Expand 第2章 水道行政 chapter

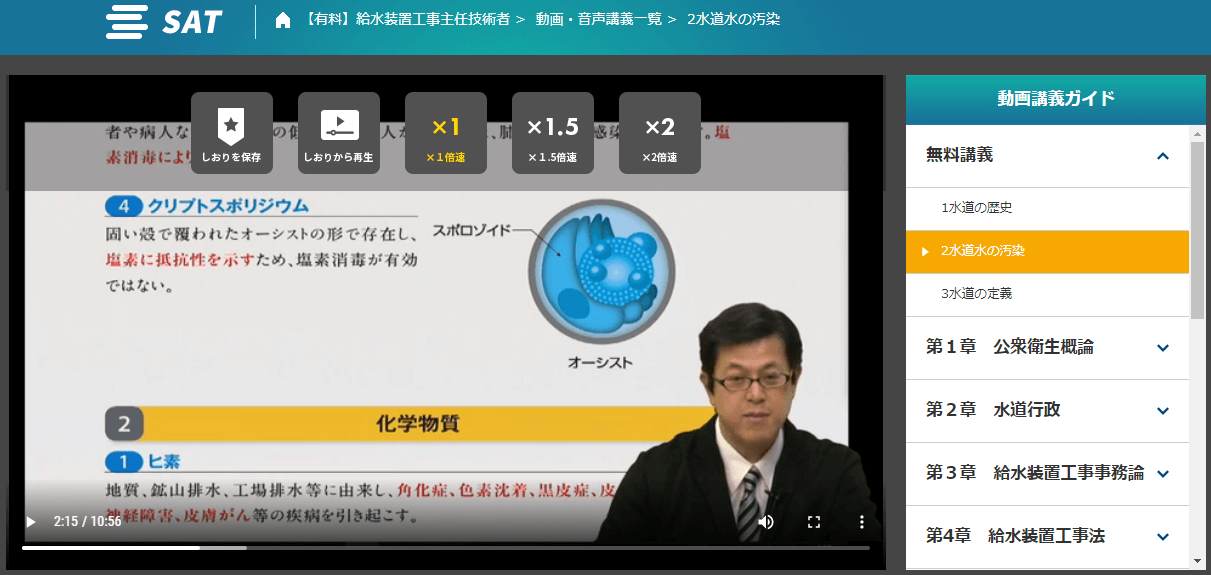pos(1047,411)
